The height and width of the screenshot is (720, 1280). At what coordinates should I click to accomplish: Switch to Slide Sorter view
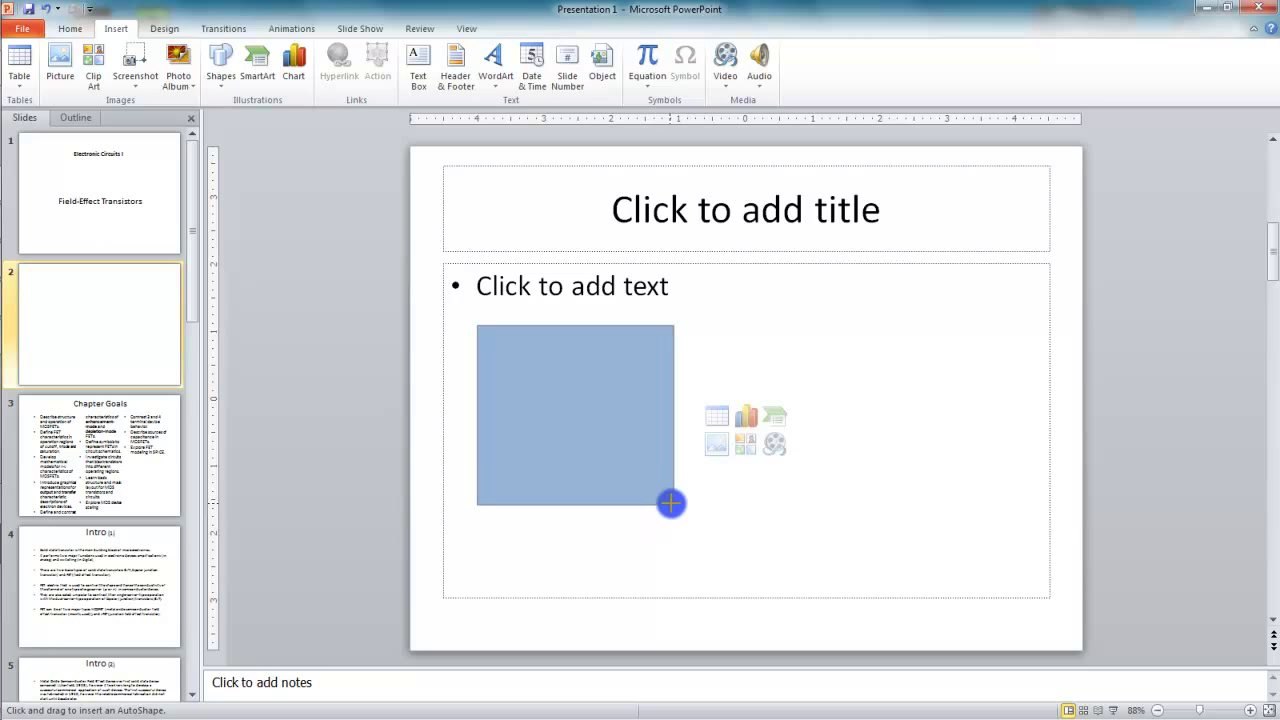(1083, 710)
